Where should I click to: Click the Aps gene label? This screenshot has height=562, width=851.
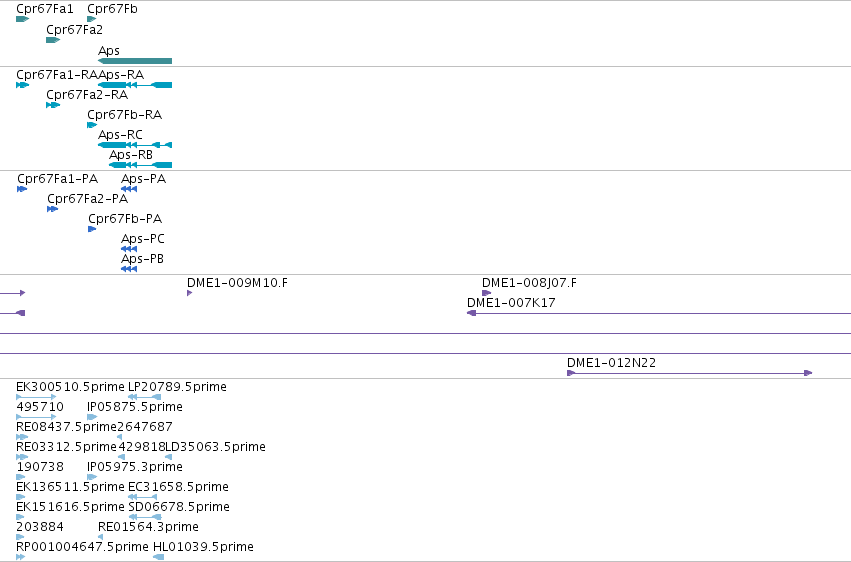pyautogui.click(x=109, y=50)
